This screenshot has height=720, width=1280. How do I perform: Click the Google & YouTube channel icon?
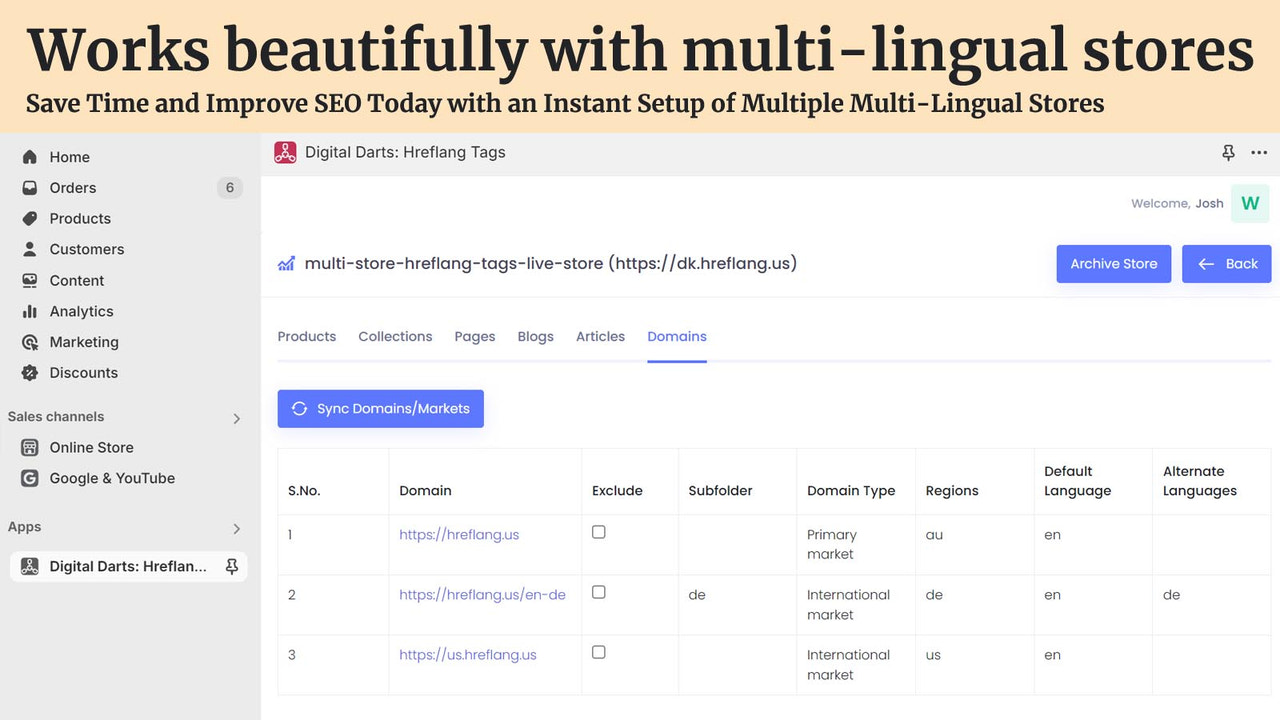31,478
